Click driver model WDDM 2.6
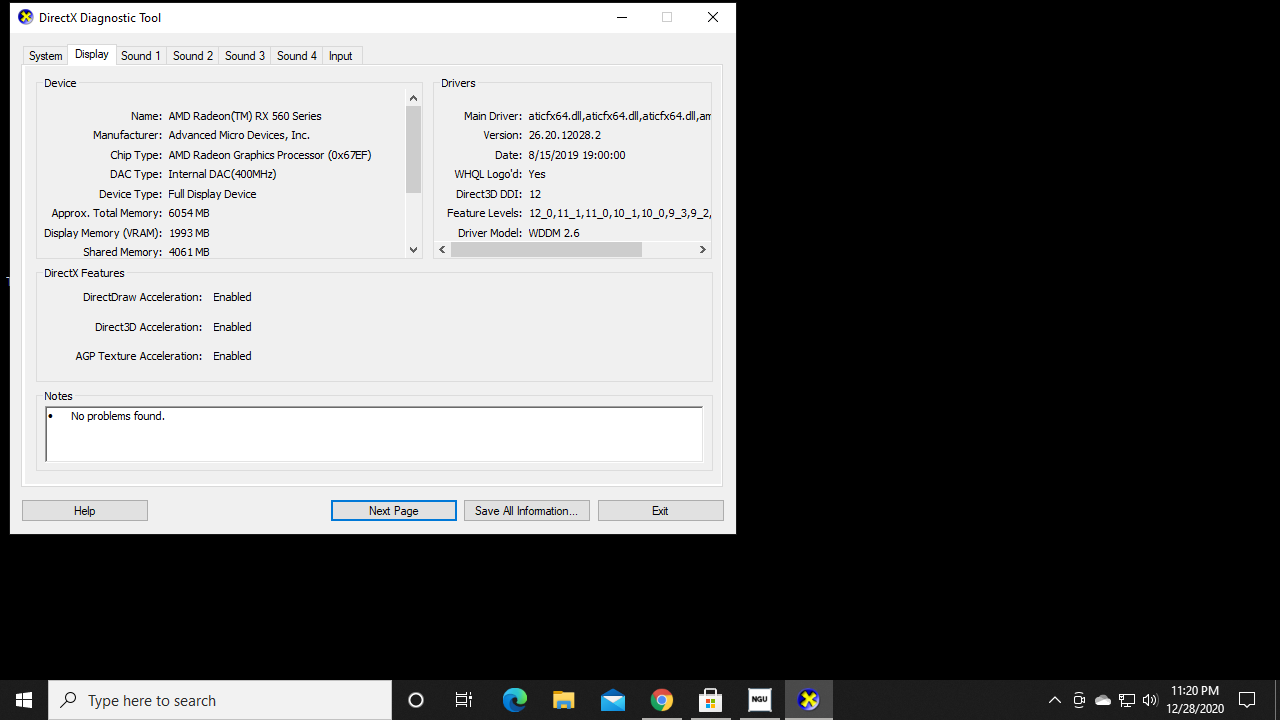 pyautogui.click(x=554, y=233)
